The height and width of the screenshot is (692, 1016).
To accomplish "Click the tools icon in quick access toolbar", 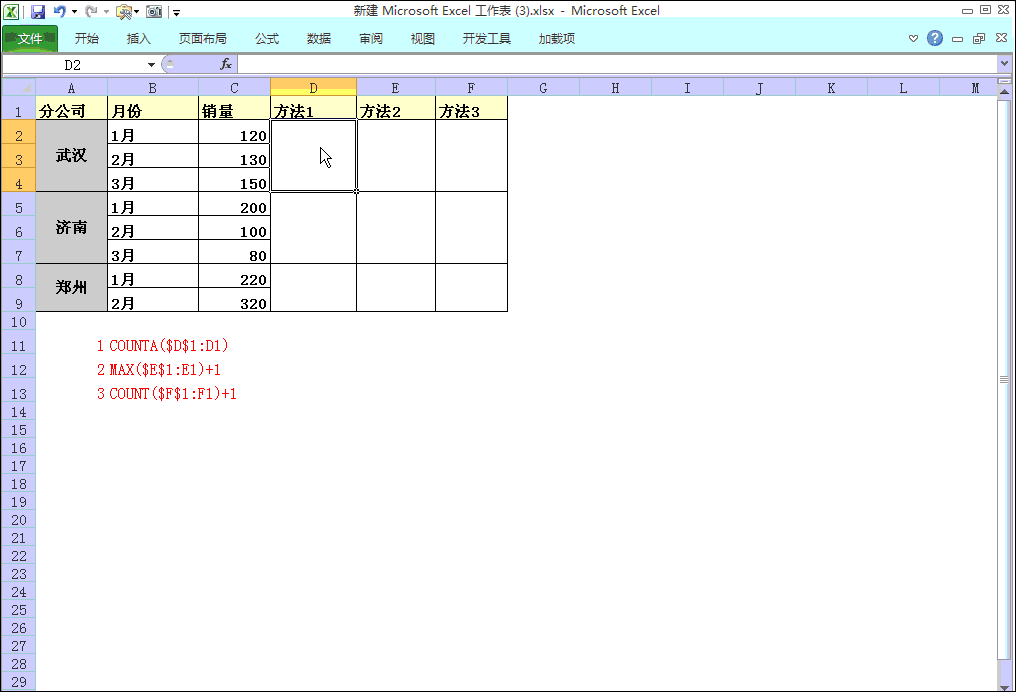I will tap(123, 12).
